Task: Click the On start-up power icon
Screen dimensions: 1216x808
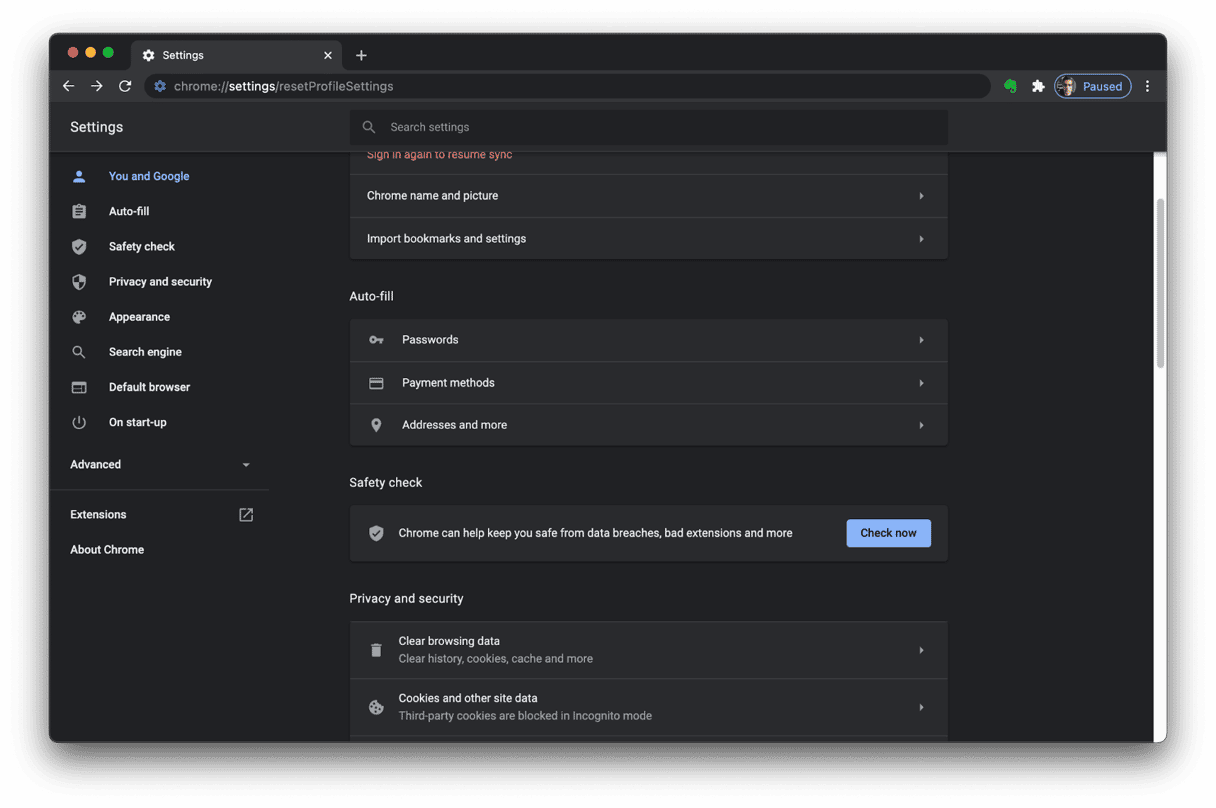Action: (79, 422)
